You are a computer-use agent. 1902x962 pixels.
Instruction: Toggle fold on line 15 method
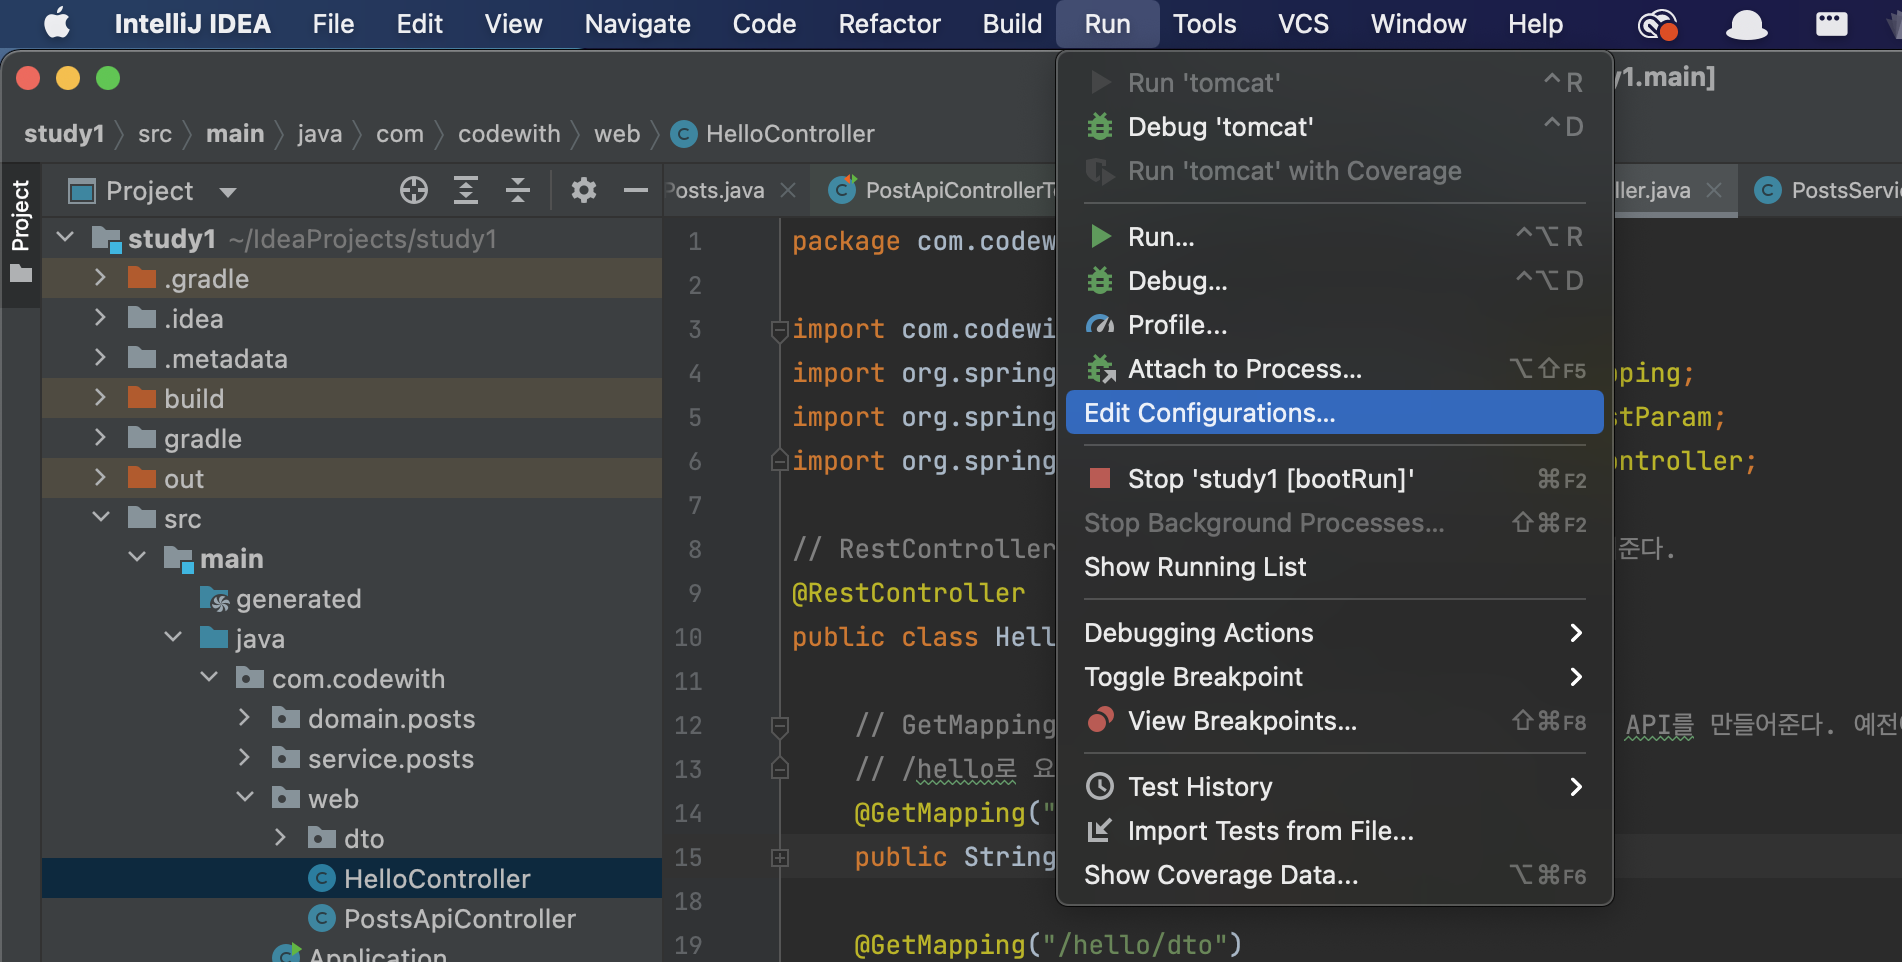(780, 858)
